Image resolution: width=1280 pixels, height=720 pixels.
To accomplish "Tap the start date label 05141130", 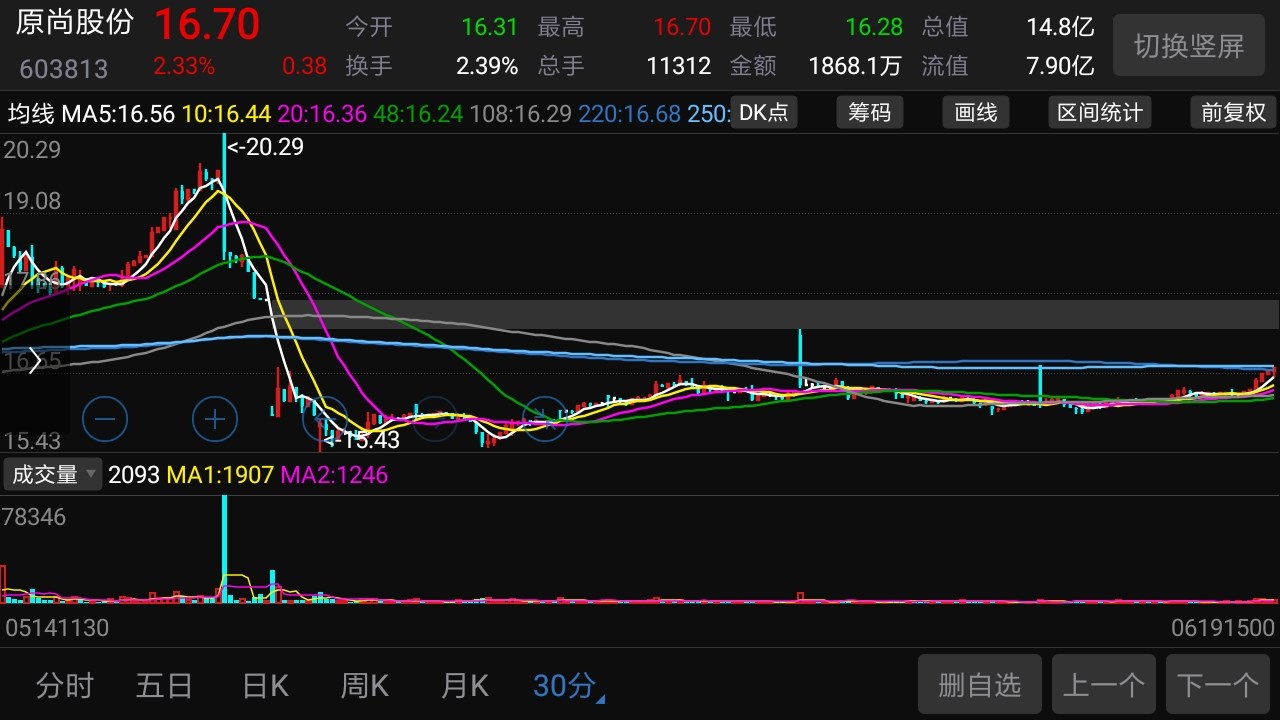I will point(57,628).
